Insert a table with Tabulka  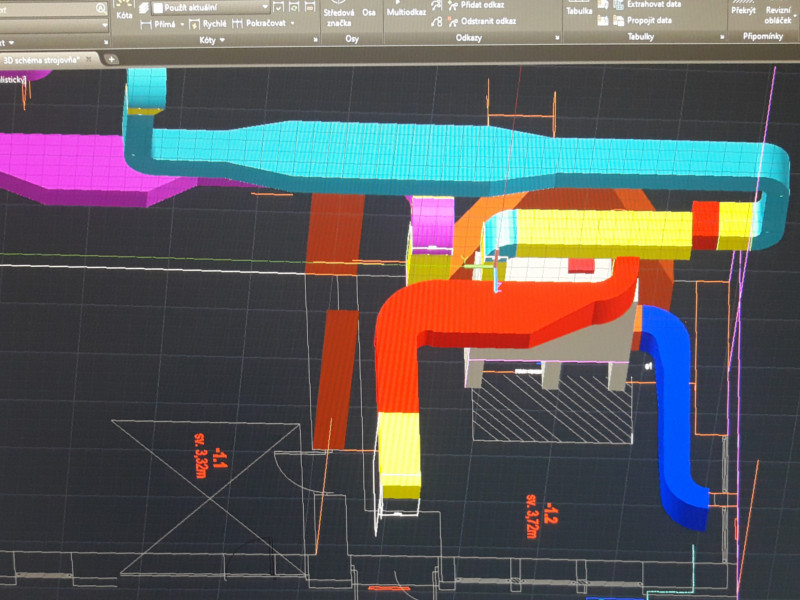pyautogui.click(x=579, y=10)
